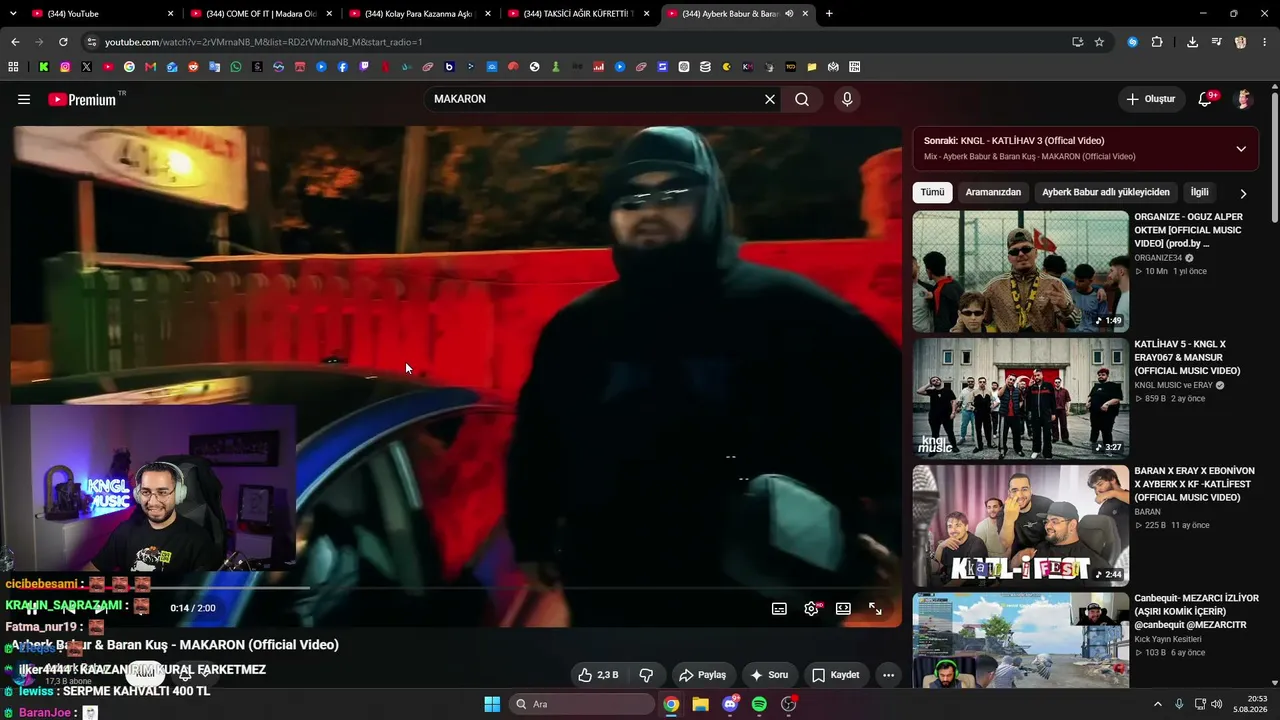Open the Twitch bookmark
This screenshot has width=1280, height=720.
click(x=364, y=67)
